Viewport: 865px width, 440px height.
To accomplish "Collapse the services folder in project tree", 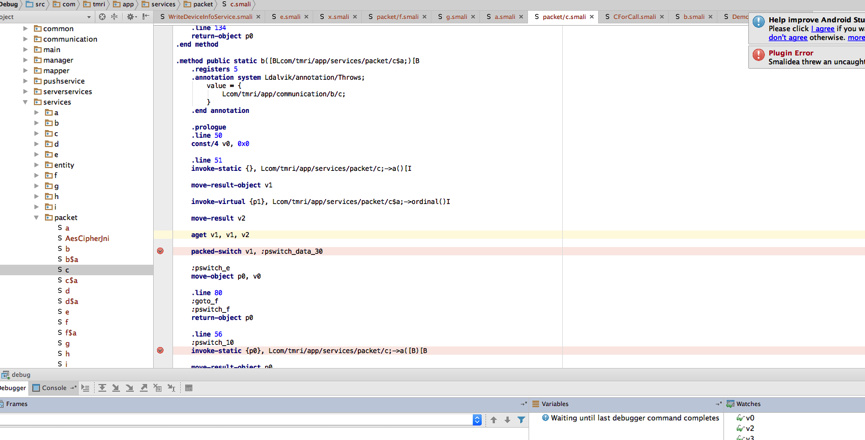I will [26, 102].
